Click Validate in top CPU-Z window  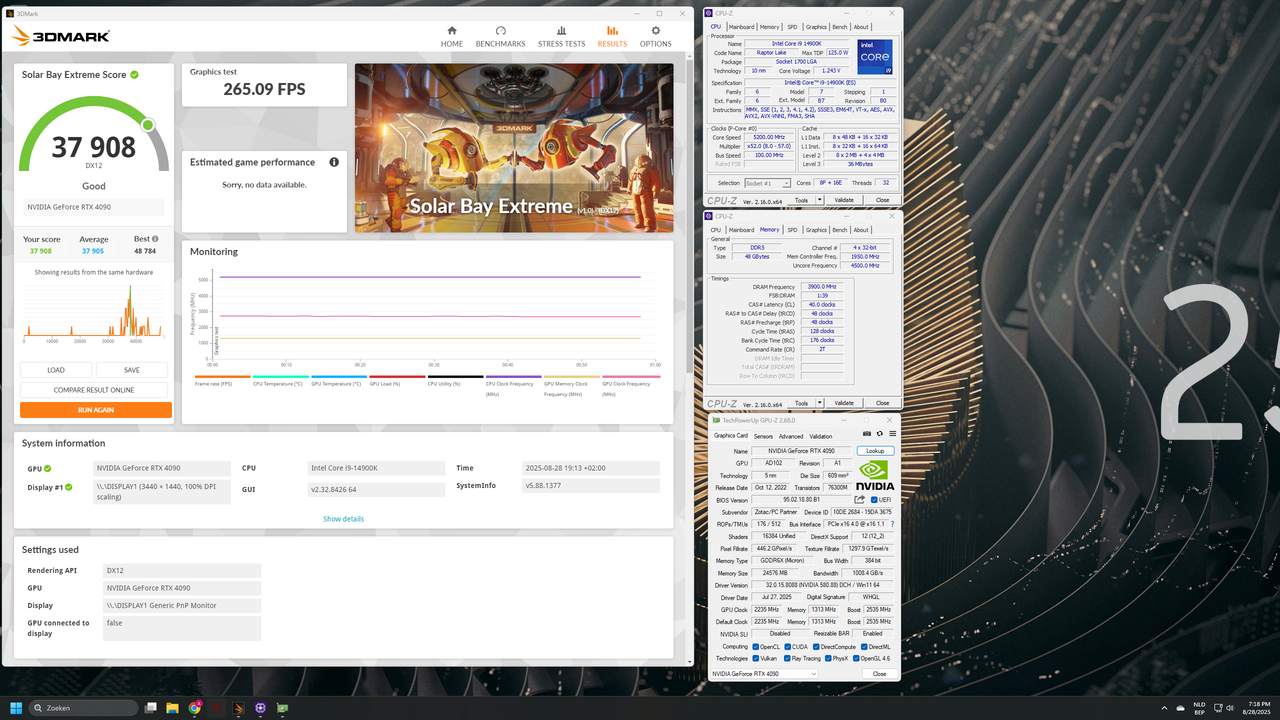coord(844,200)
